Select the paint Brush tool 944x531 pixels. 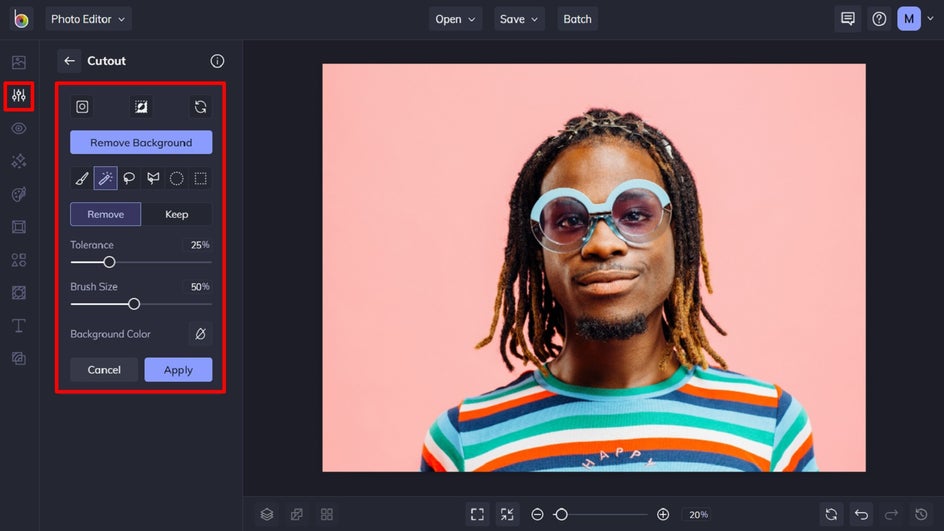tap(82, 178)
